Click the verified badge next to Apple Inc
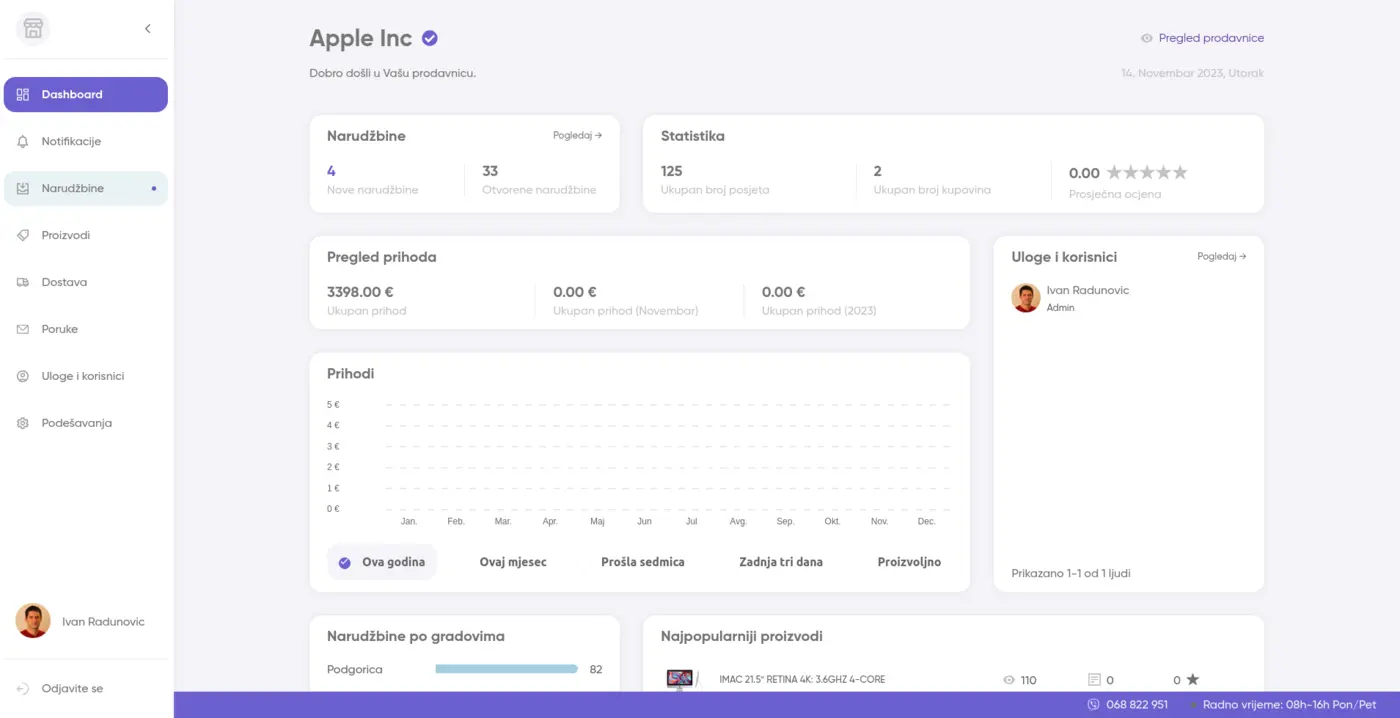This screenshot has width=1400, height=718. 430,38
